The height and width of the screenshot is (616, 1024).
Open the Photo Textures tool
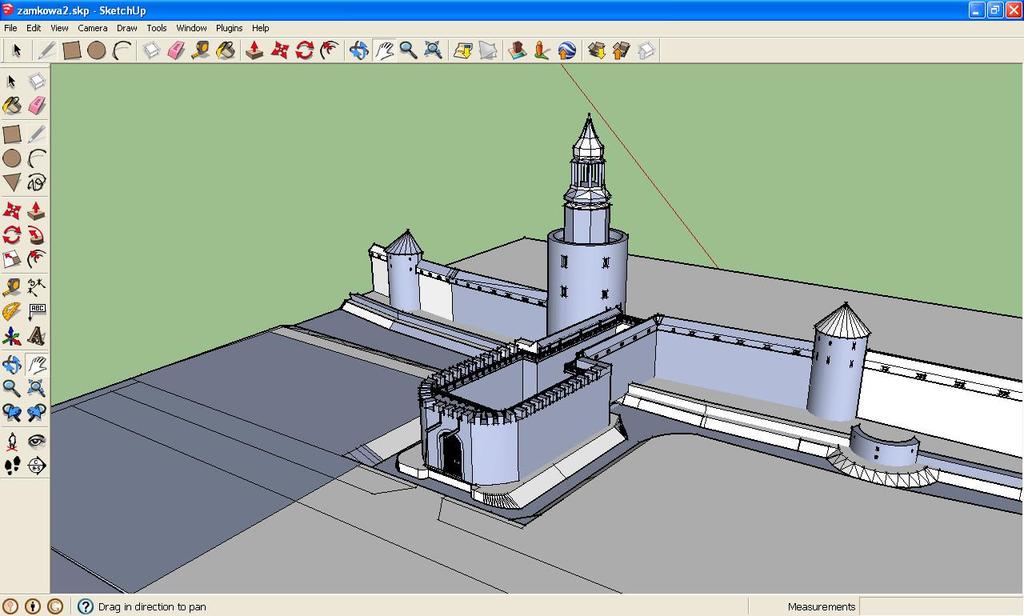tap(541, 50)
